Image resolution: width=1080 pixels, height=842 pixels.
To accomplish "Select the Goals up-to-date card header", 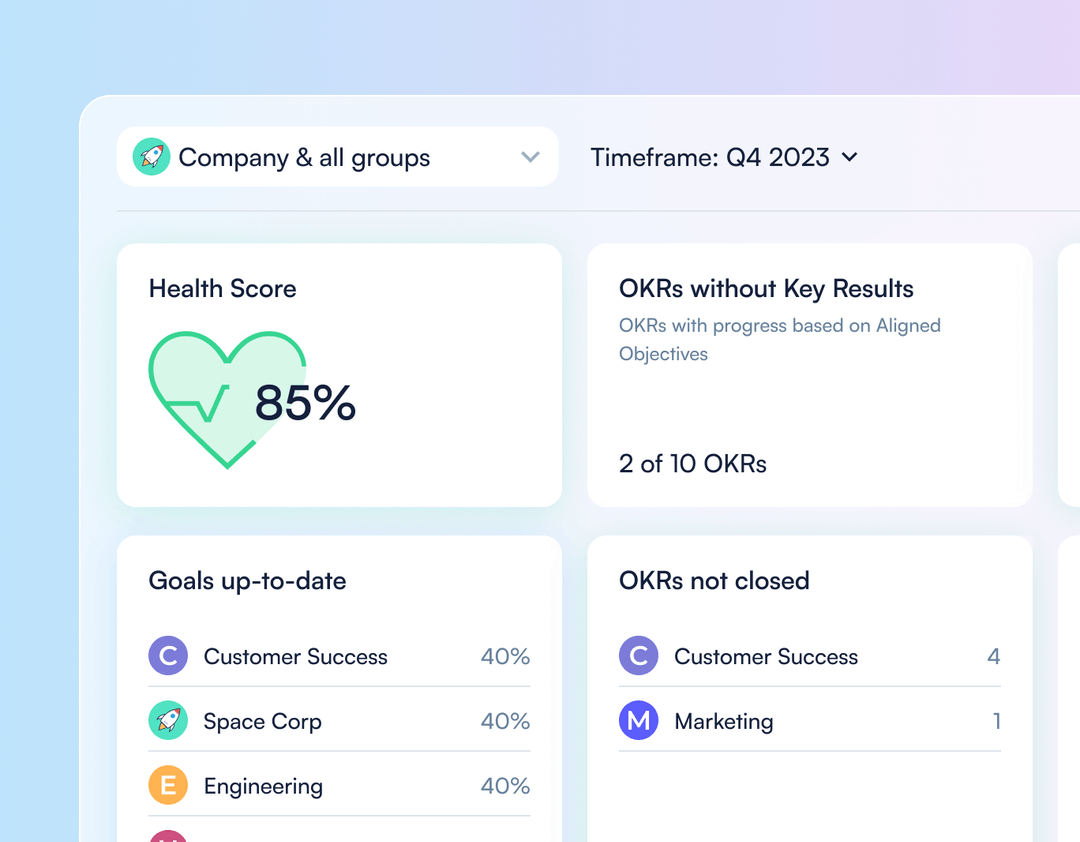I will [x=247, y=581].
